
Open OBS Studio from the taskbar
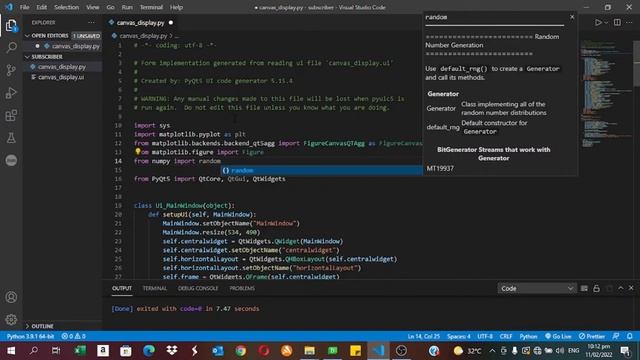point(401,351)
